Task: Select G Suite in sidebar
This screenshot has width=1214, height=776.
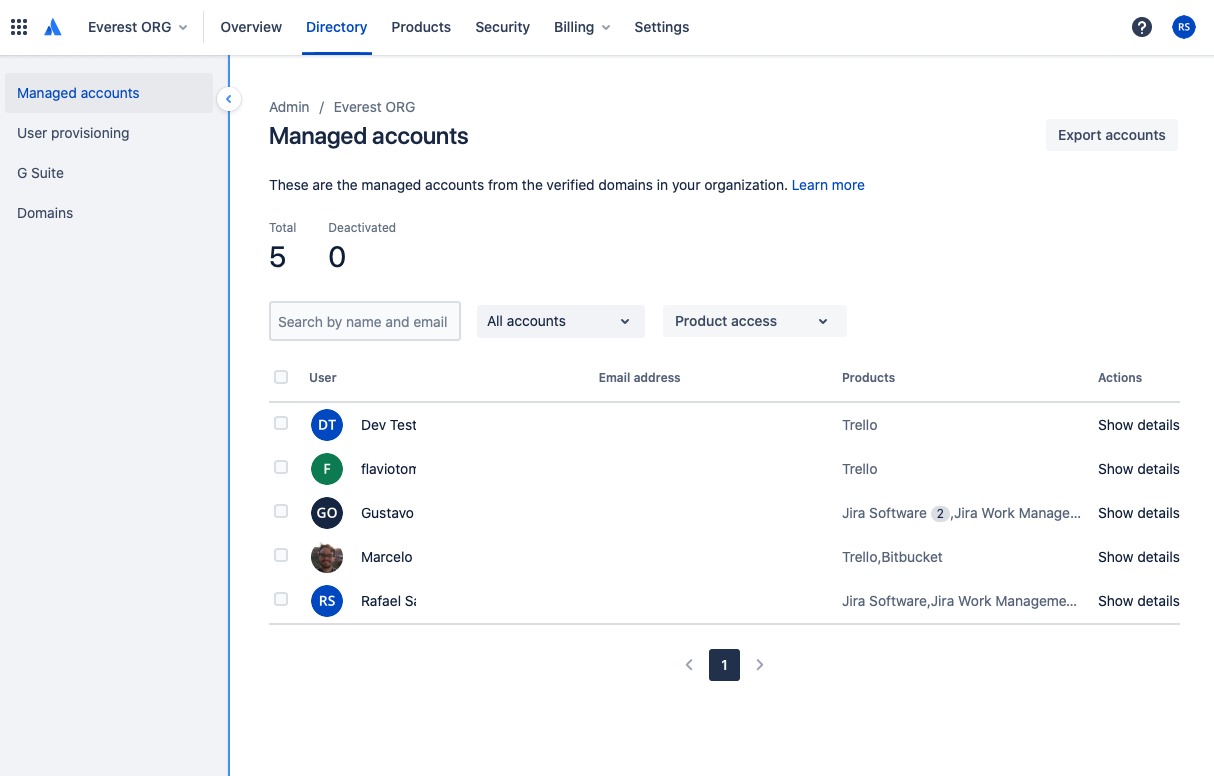Action: 109,173
